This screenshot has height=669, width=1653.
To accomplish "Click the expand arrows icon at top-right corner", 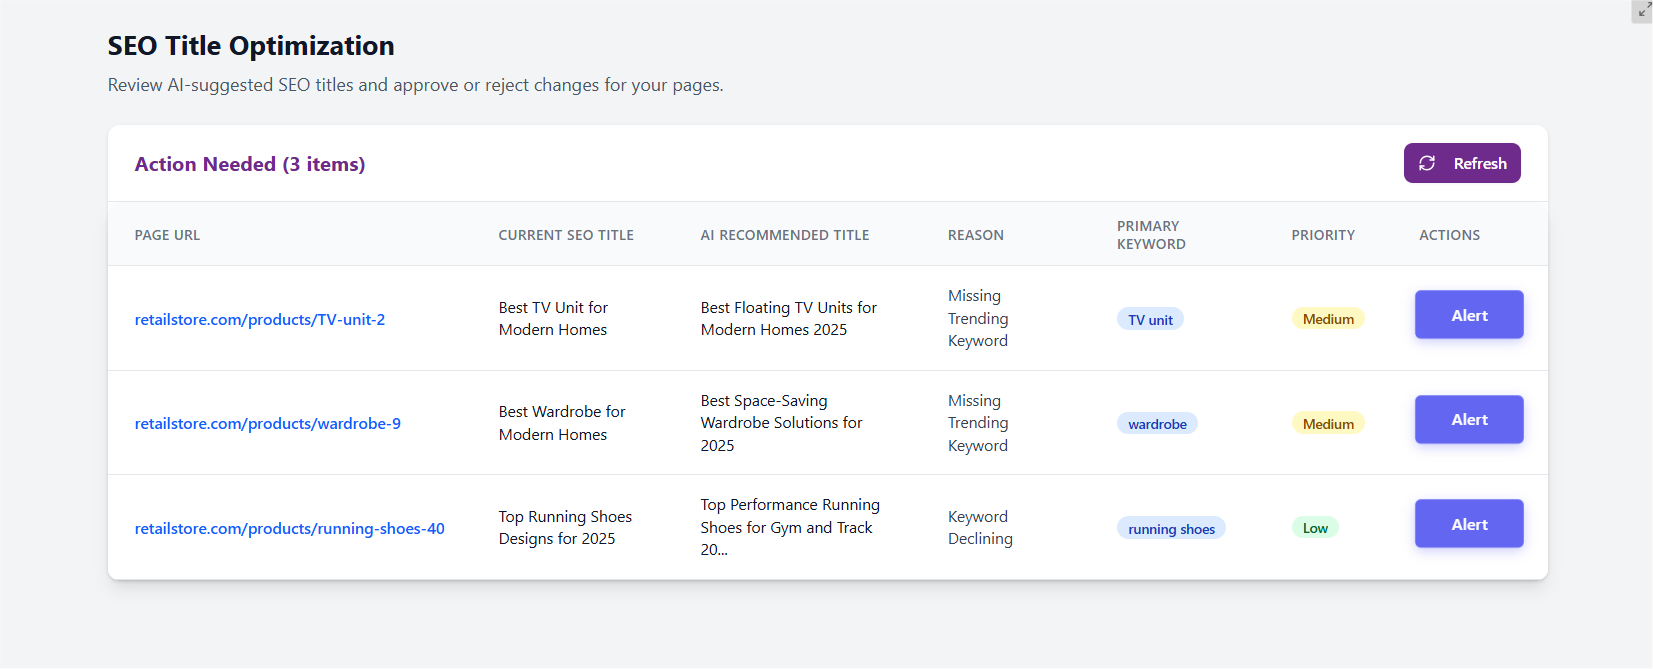I will pos(1644,10).
